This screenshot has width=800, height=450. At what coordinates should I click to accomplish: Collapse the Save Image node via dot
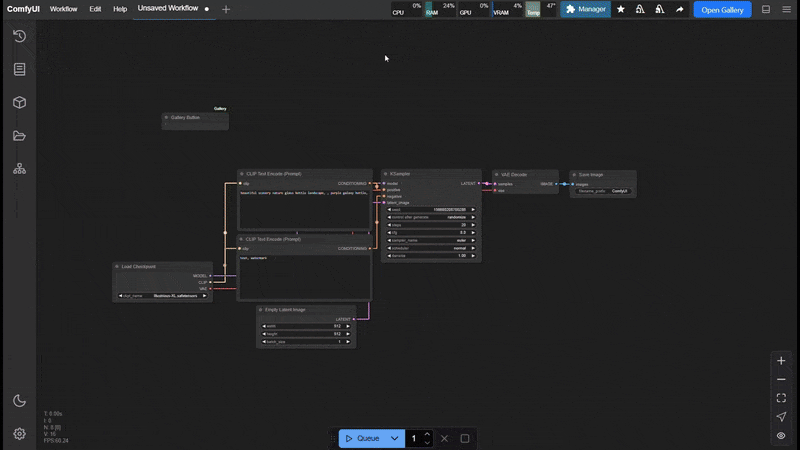point(574,174)
